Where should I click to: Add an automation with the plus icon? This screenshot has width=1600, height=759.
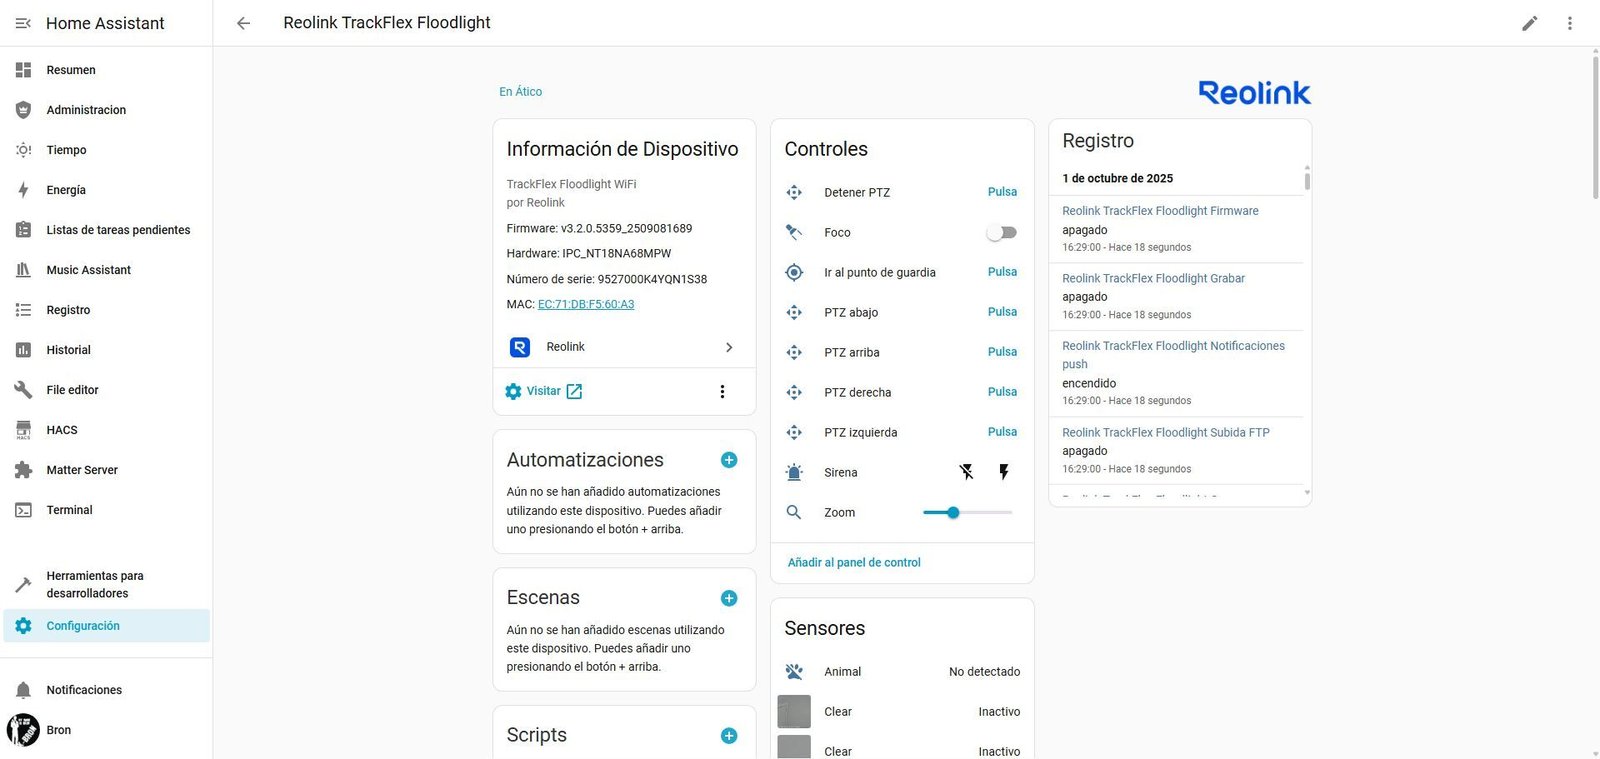pos(729,460)
